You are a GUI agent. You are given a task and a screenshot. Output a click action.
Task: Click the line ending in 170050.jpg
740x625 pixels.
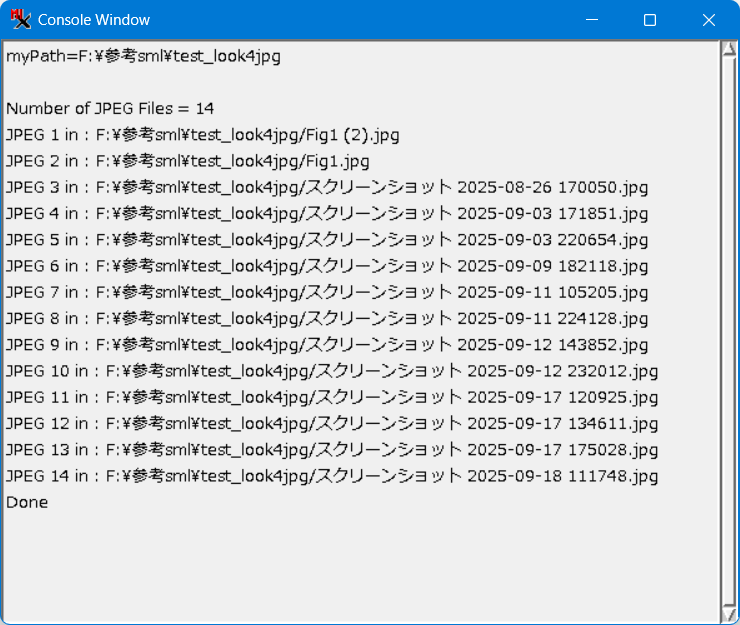[327, 187]
